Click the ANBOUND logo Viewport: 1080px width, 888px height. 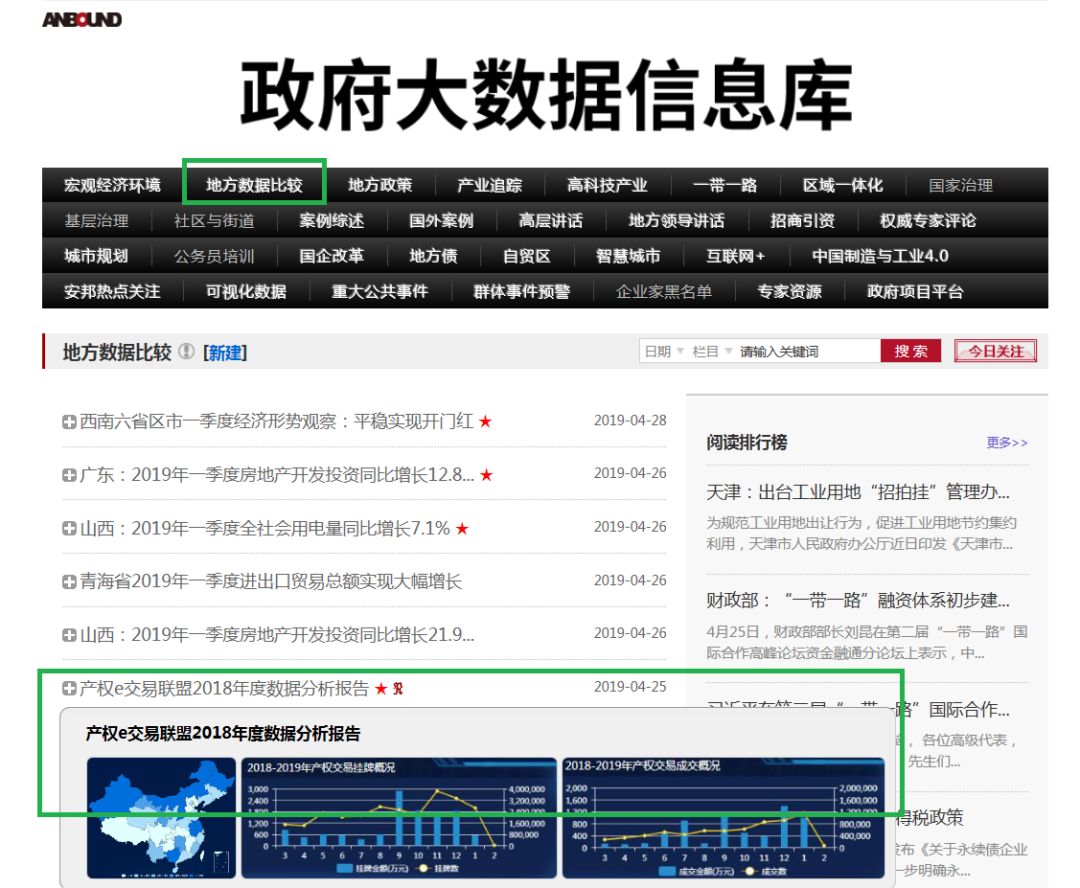(x=82, y=19)
